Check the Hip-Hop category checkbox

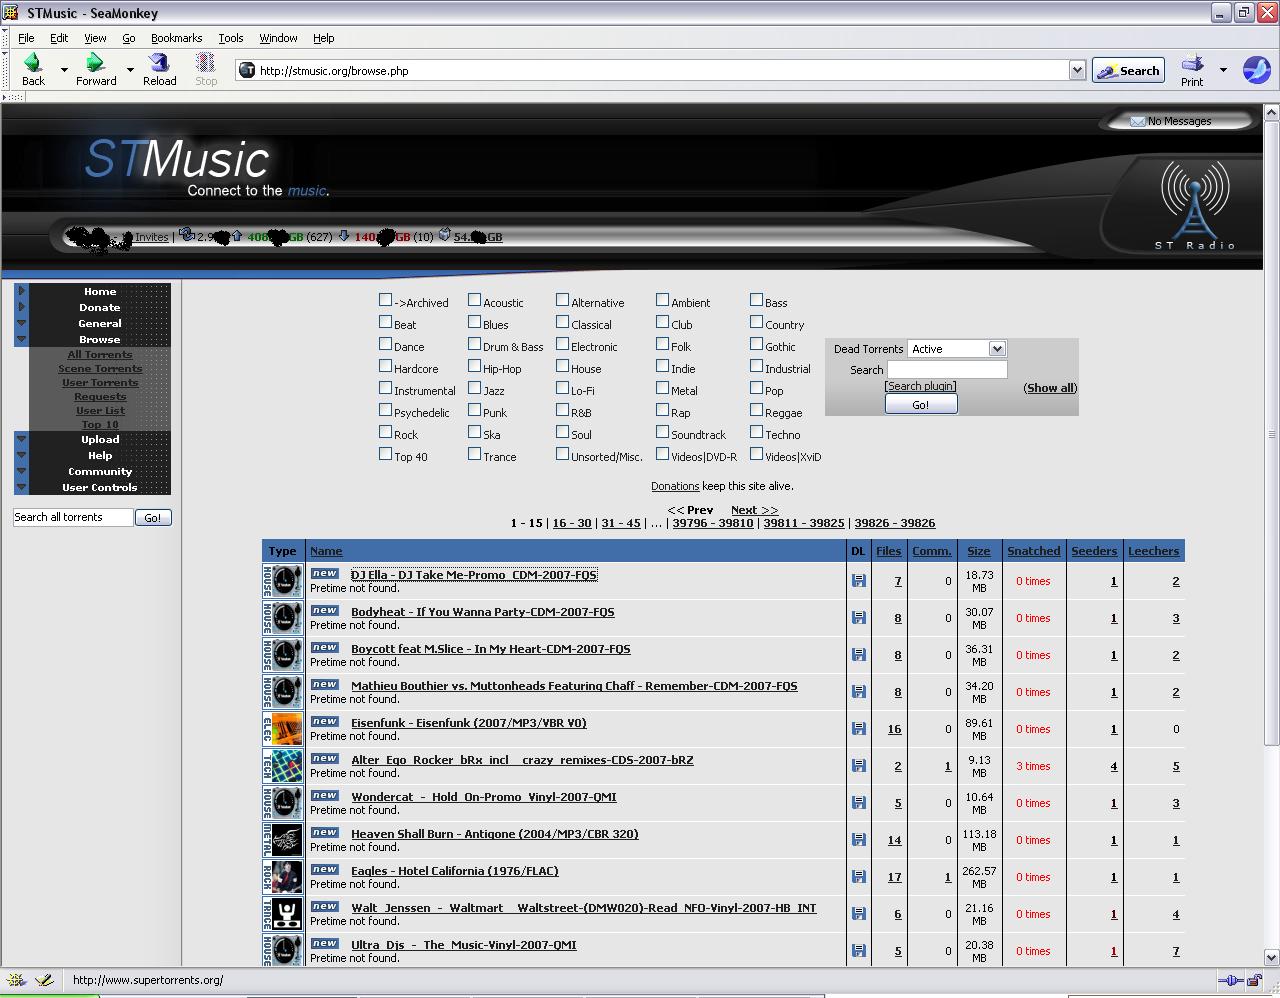474,366
